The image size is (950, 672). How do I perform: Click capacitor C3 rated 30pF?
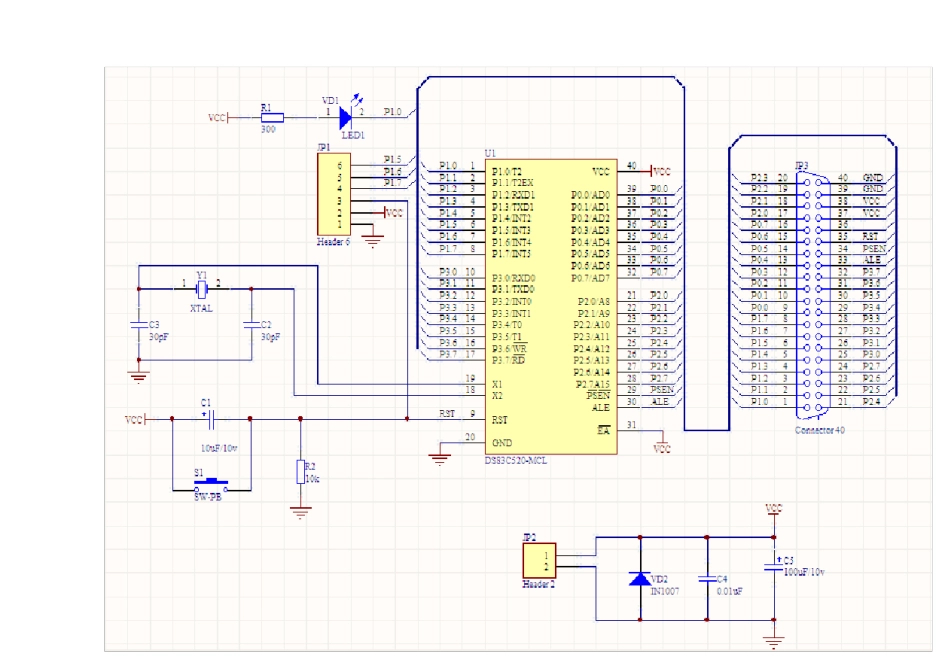pyautogui.click(x=138, y=325)
